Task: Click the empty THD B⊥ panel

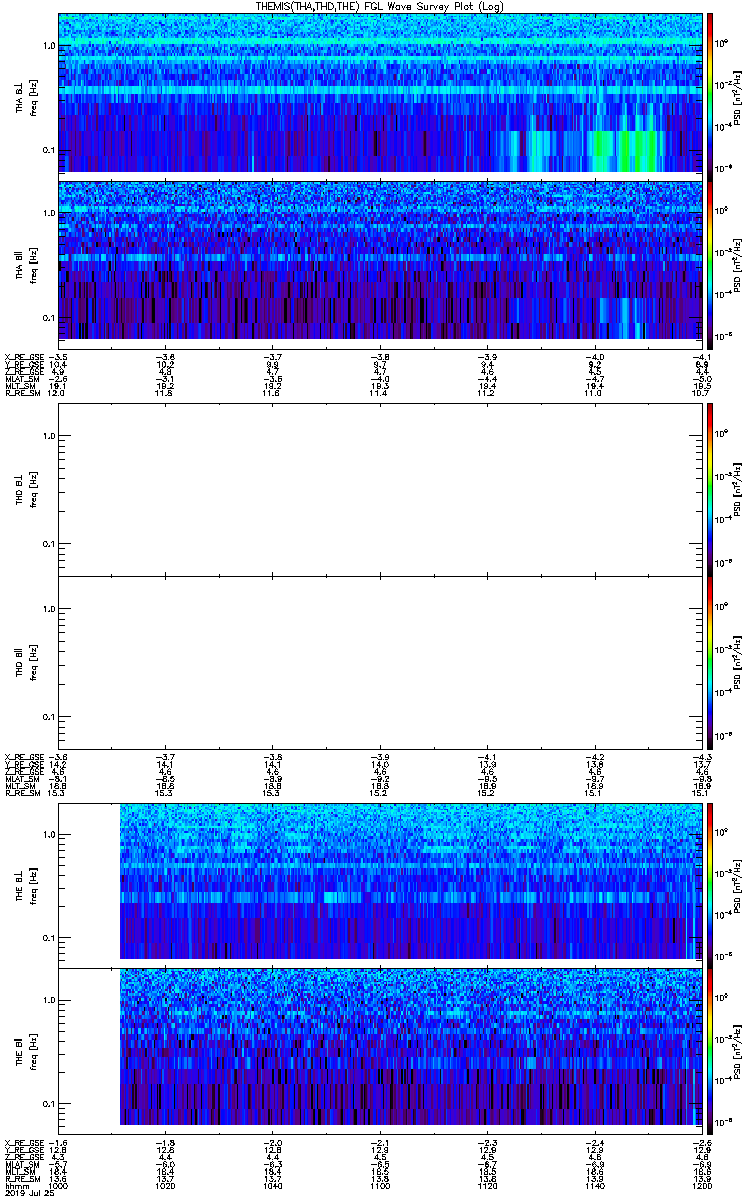Action: 380,489
